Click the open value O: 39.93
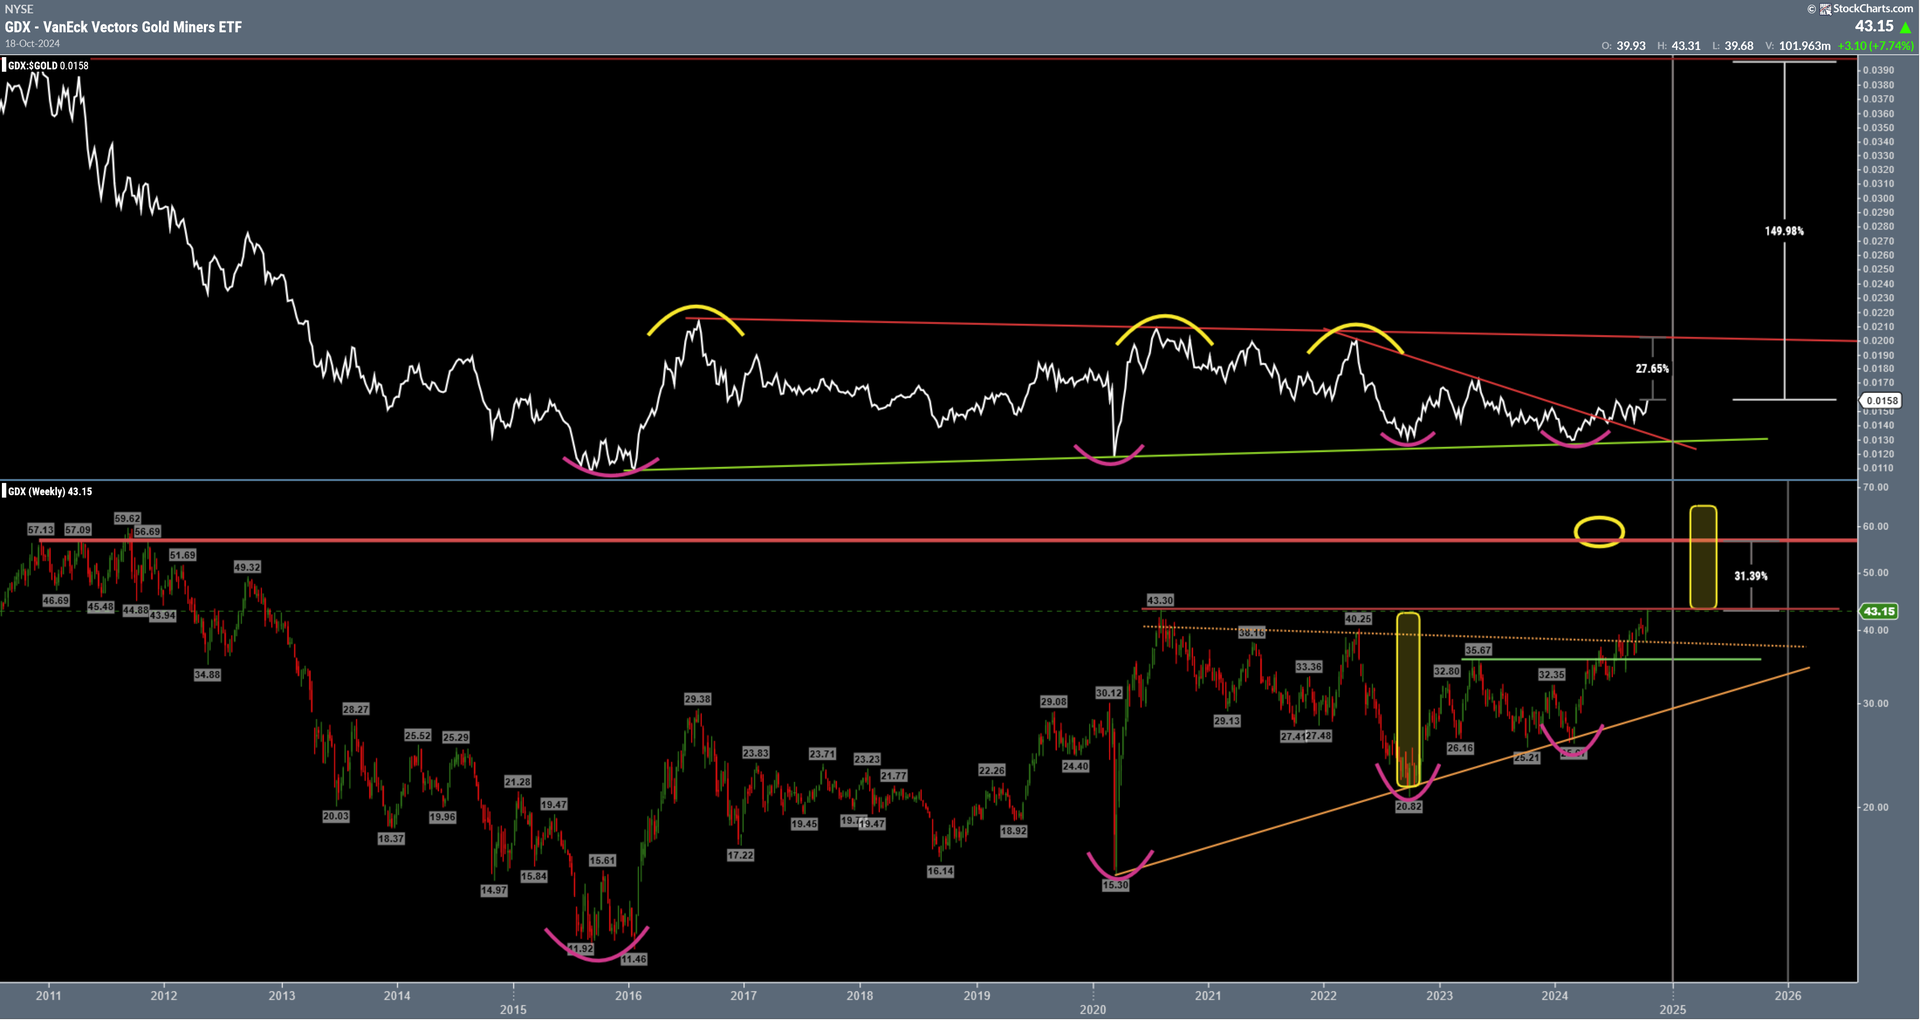Screen dimensions: 1920x1020 1624,46
